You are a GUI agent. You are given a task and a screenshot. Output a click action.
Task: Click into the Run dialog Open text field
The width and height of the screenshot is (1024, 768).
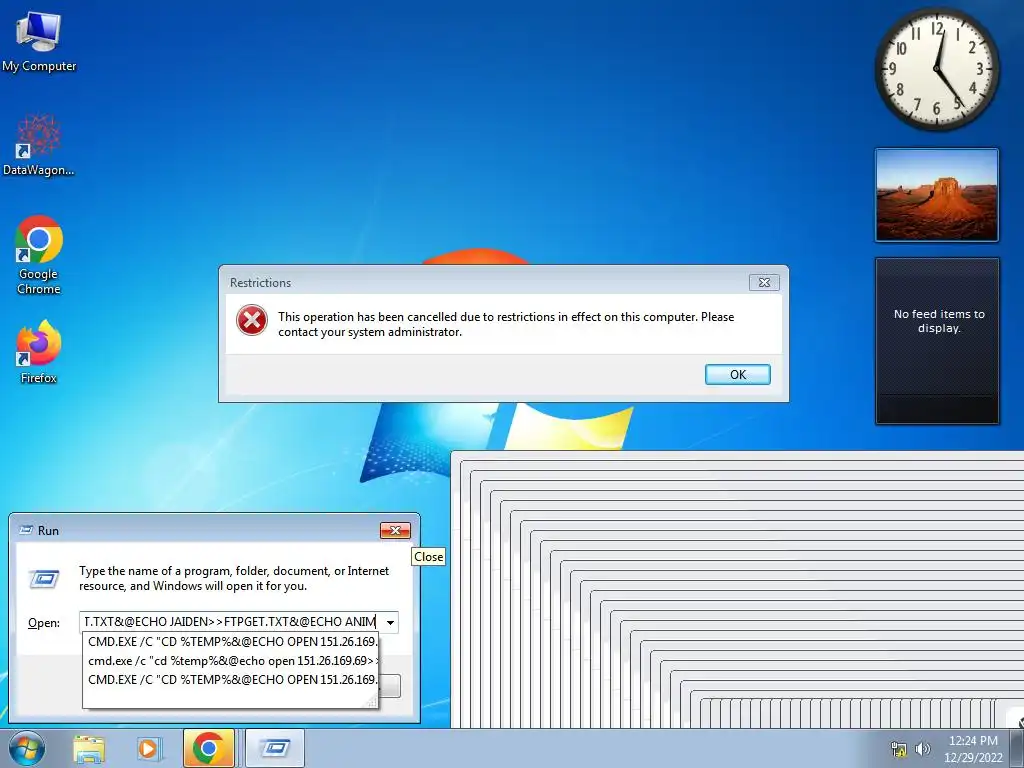232,622
